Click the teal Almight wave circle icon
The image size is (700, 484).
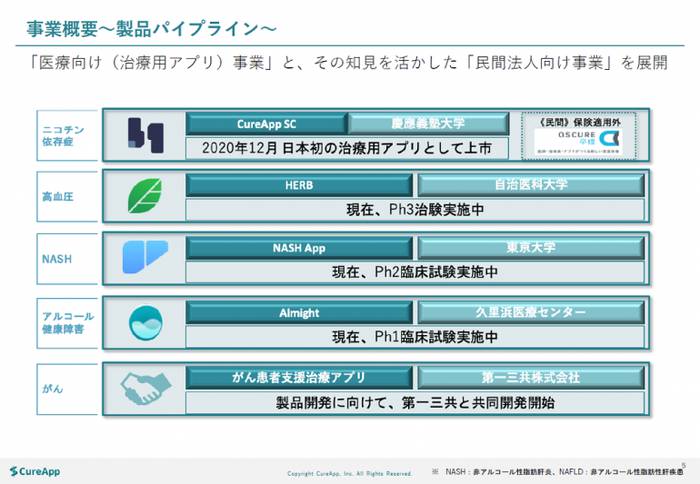(x=146, y=322)
